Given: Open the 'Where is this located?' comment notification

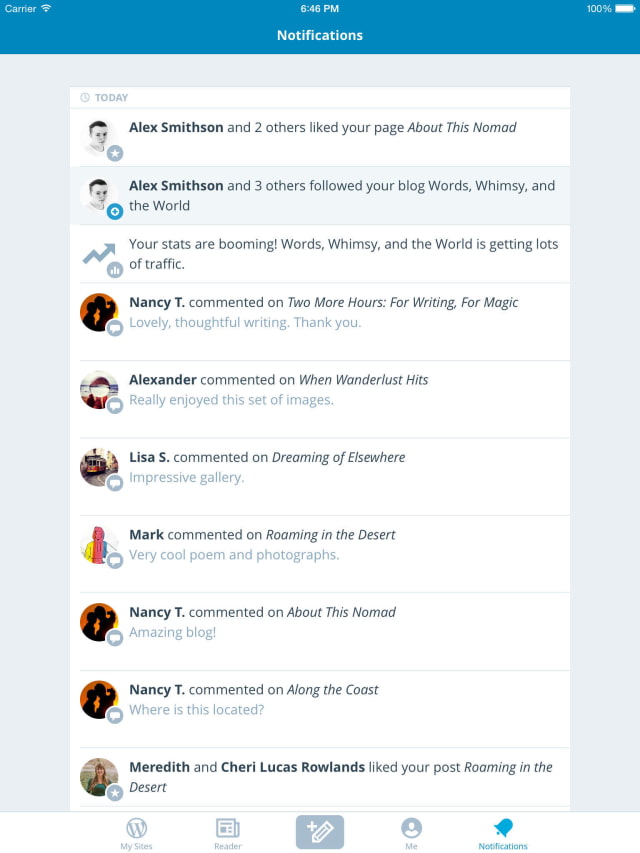Looking at the screenshot, I should click(x=340, y=700).
